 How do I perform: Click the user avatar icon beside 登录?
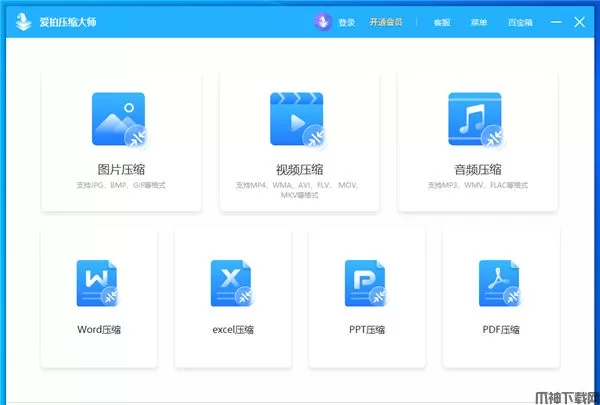[x=323, y=21]
